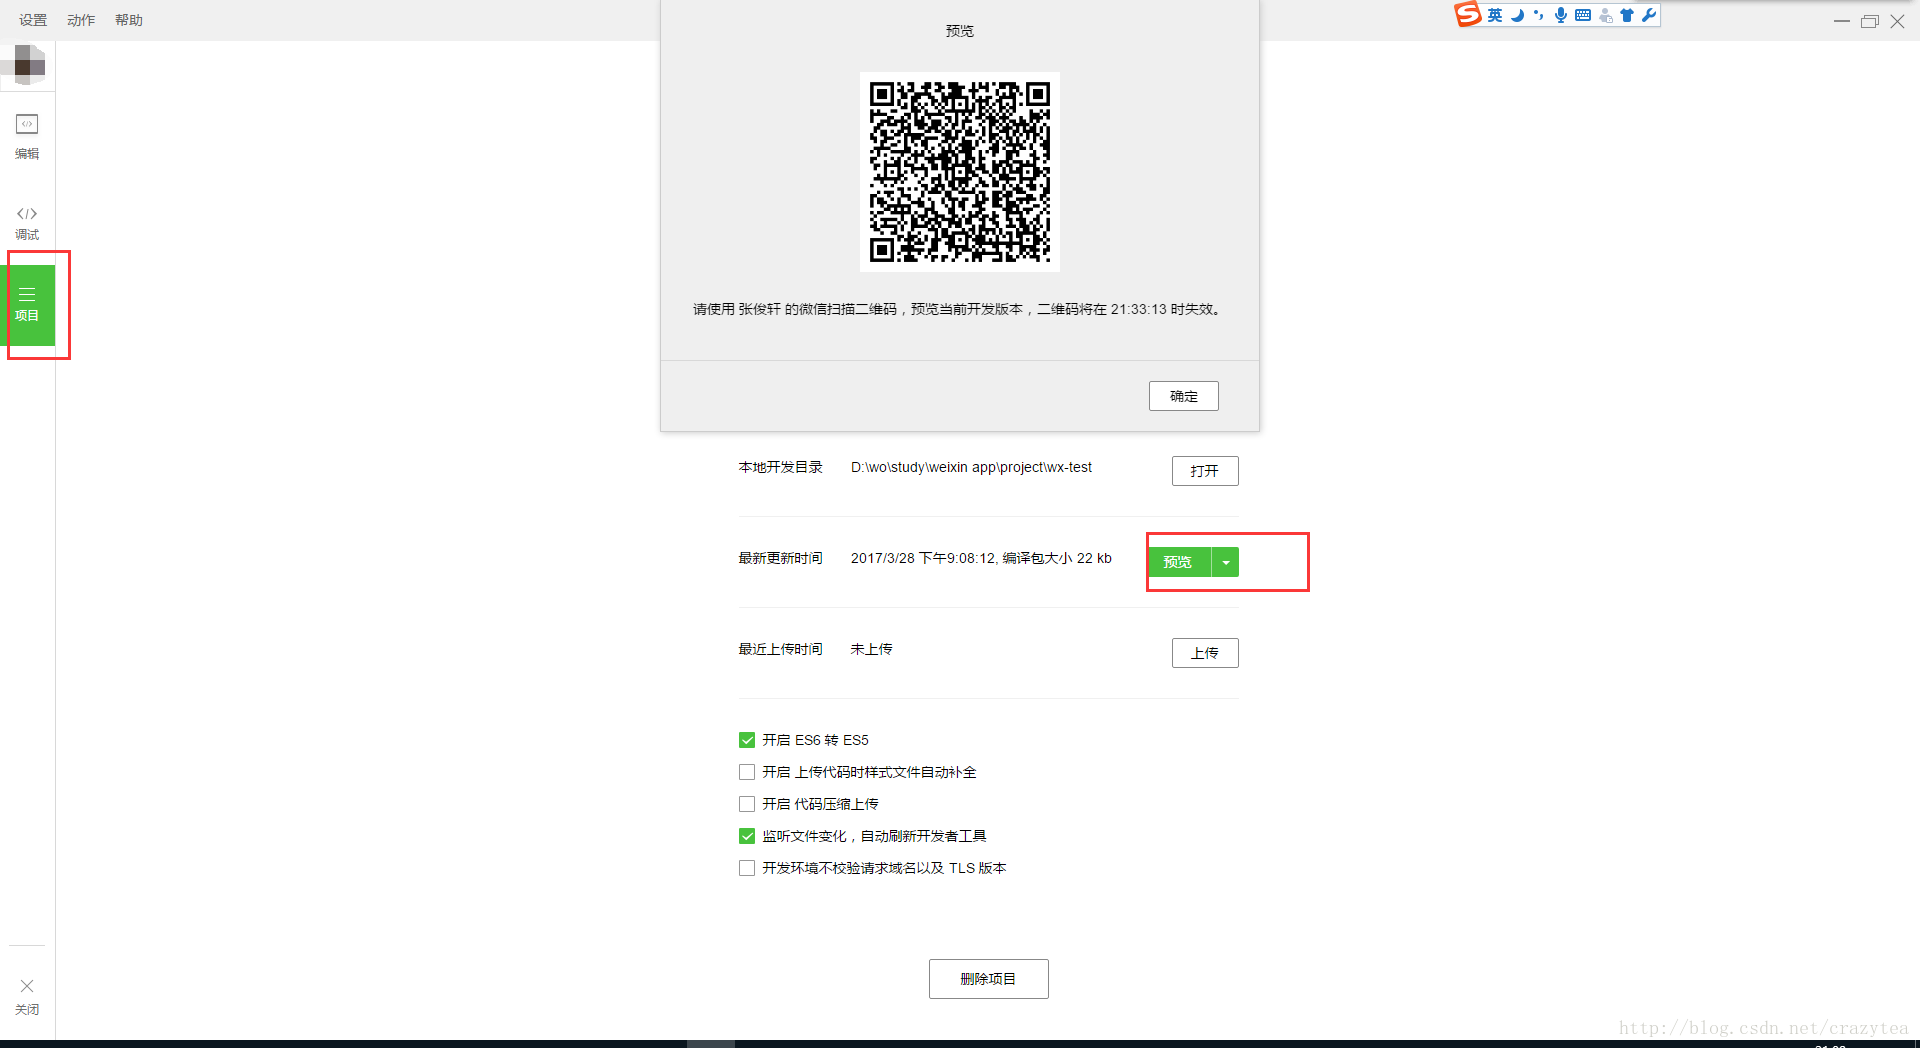Click the path D:\wo\study\weixin app\project\wx-test
The height and width of the screenshot is (1048, 1920).
coord(971,467)
